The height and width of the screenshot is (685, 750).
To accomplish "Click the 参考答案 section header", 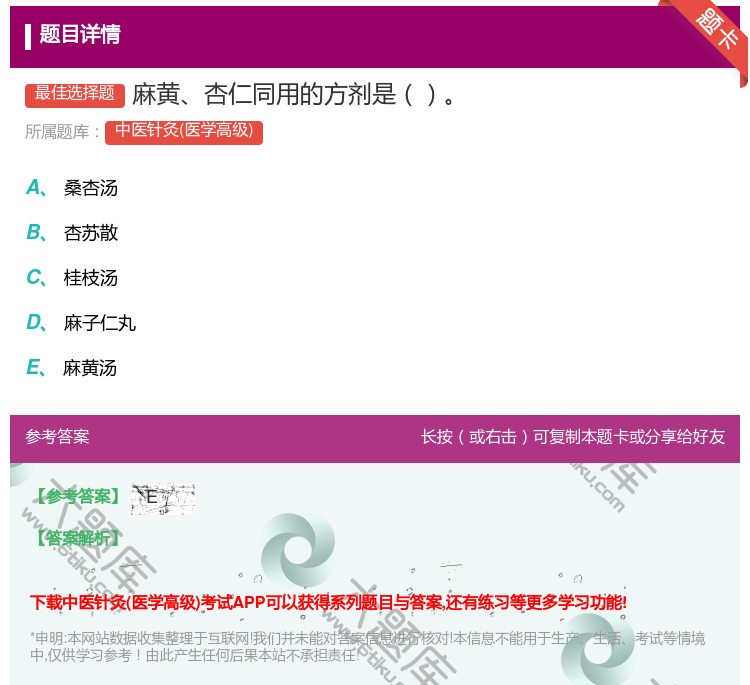I will (x=57, y=437).
